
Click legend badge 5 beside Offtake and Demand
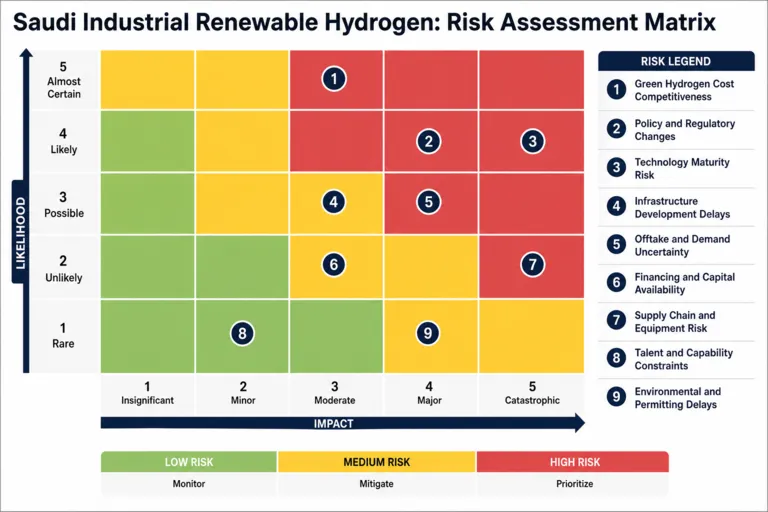click(x=616, y=244)
